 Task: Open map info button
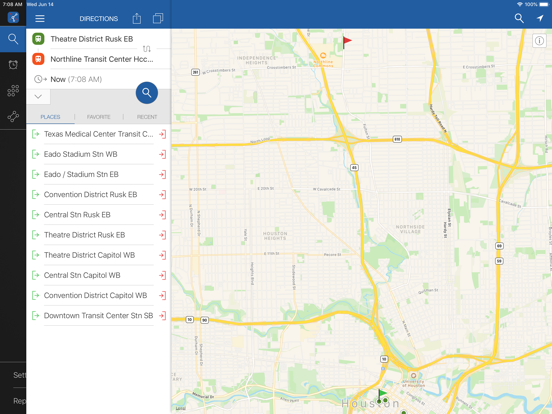click(x=539, y=41)
